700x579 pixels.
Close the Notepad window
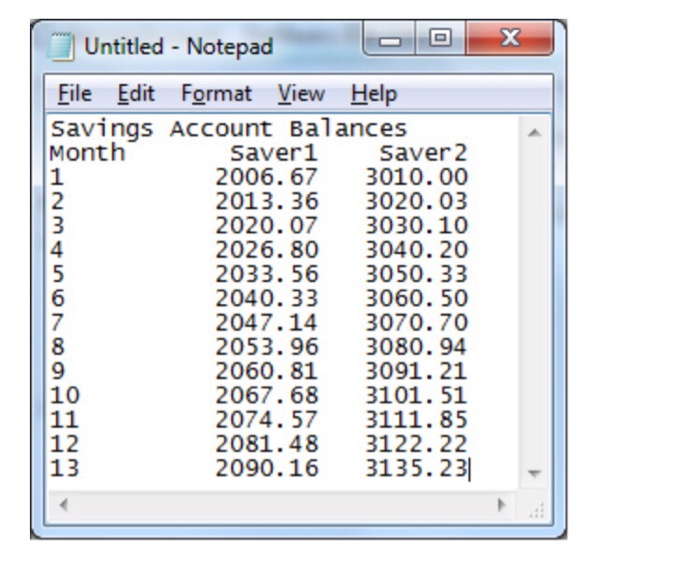pyautogui.click(x=509, y=39)
